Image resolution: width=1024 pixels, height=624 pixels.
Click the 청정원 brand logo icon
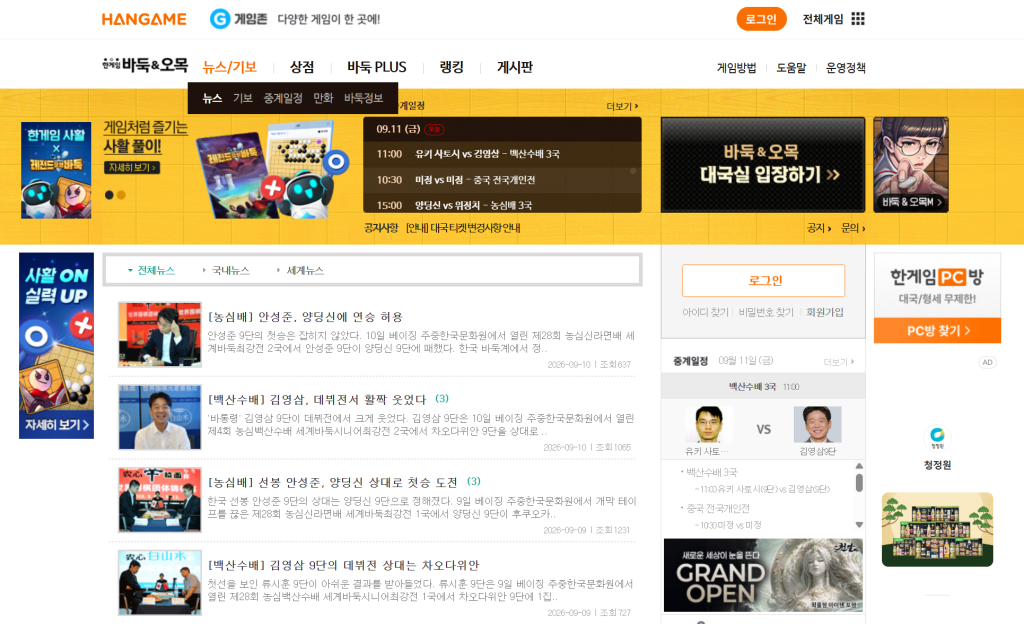click(x=937, y=437)
